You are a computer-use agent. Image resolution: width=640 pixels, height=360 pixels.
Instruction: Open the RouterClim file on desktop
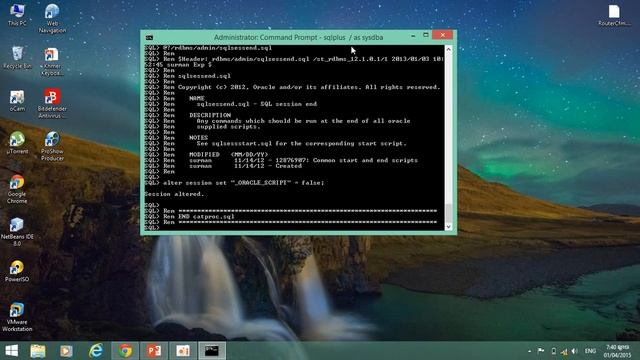[614, 16]
